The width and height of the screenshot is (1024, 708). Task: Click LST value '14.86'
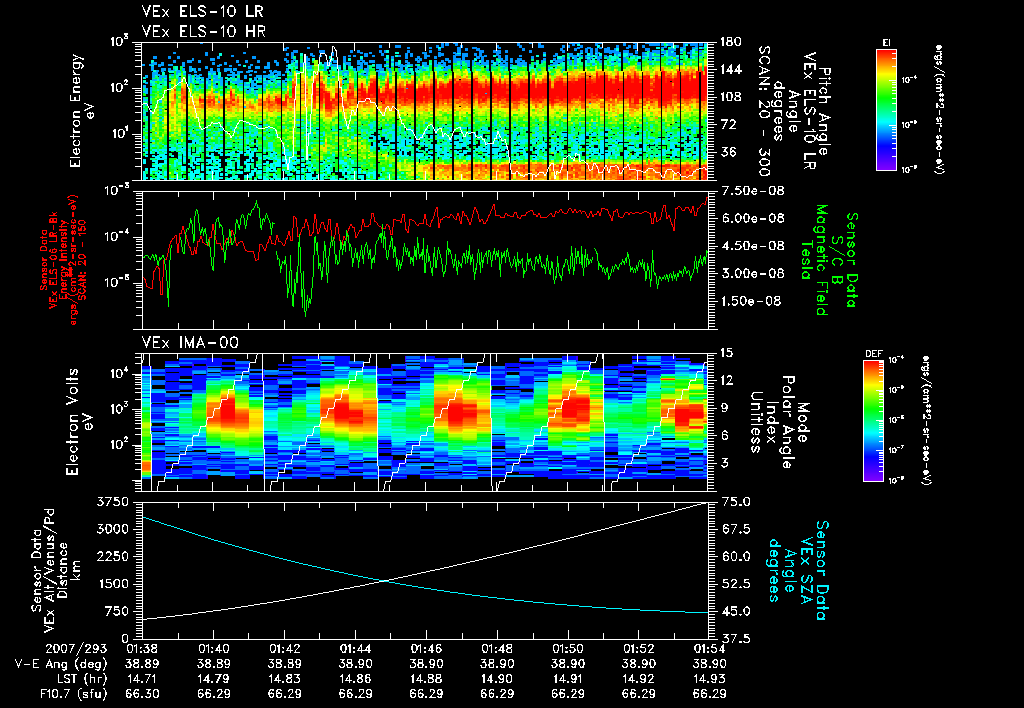[x=355, y=679]
